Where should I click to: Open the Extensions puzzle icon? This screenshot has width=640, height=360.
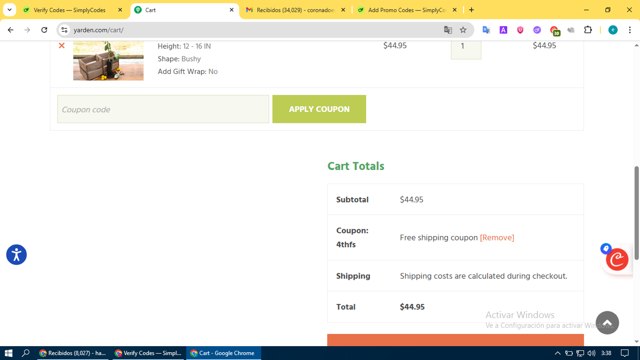(588, 30)
